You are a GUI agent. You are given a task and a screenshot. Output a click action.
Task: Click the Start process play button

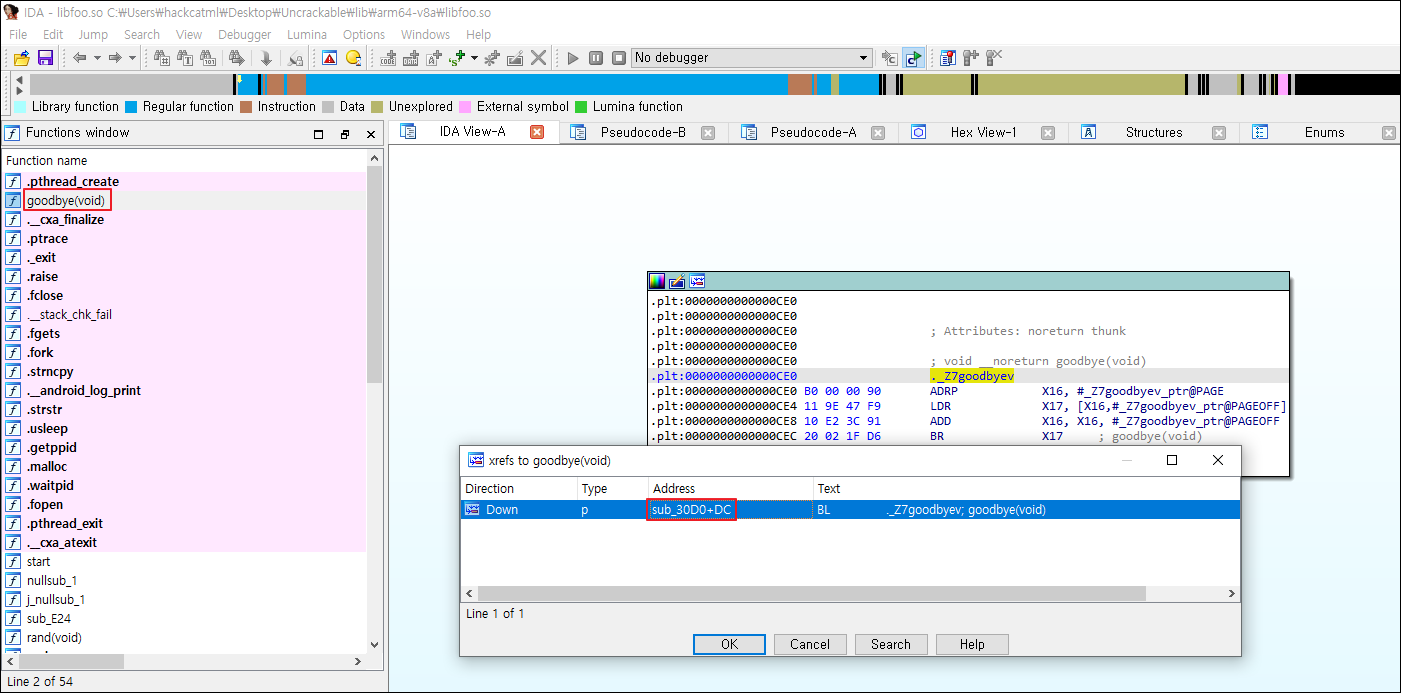(573, 58)
